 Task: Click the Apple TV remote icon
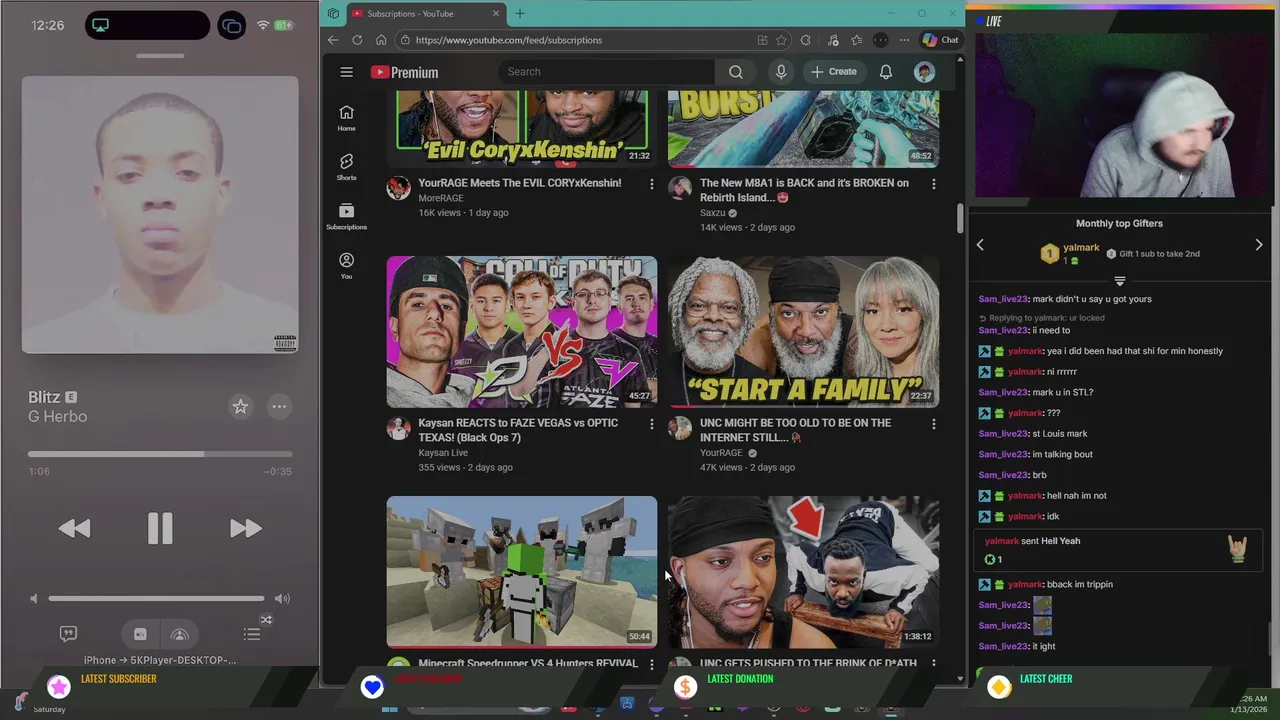click(x=140, y=634)
